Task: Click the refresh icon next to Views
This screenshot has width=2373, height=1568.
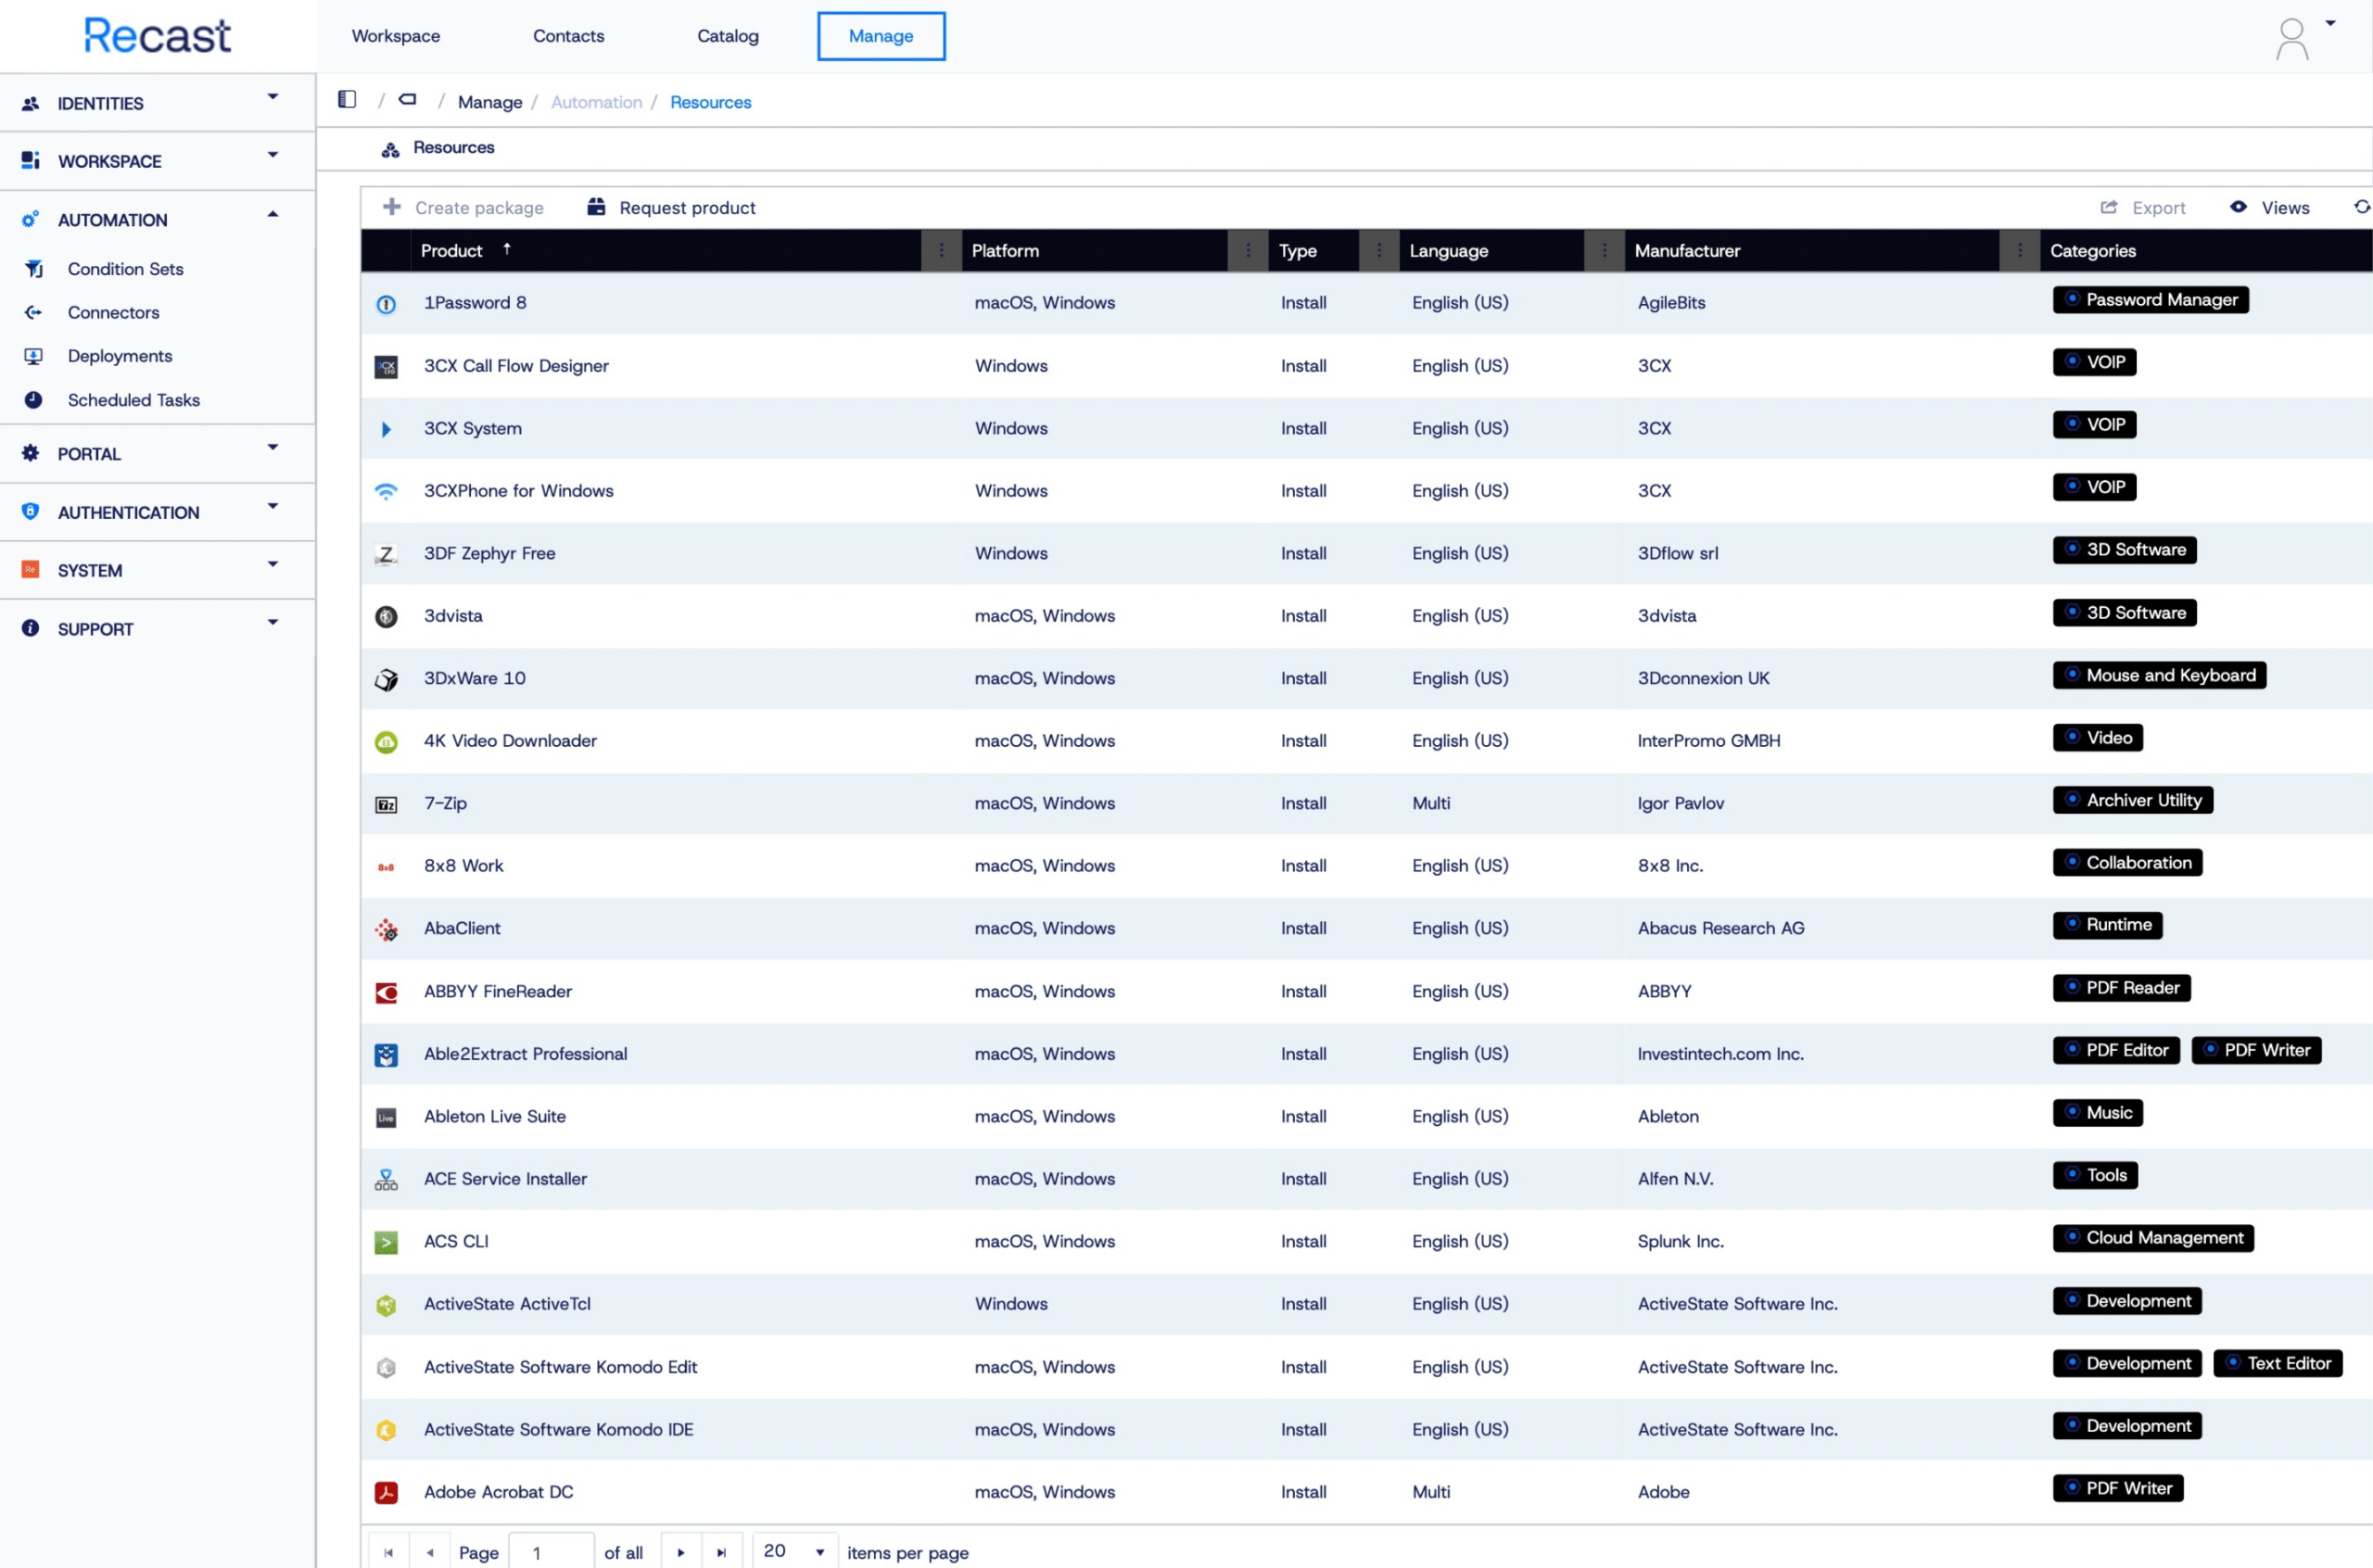Action: click(x=2362, y=207)
